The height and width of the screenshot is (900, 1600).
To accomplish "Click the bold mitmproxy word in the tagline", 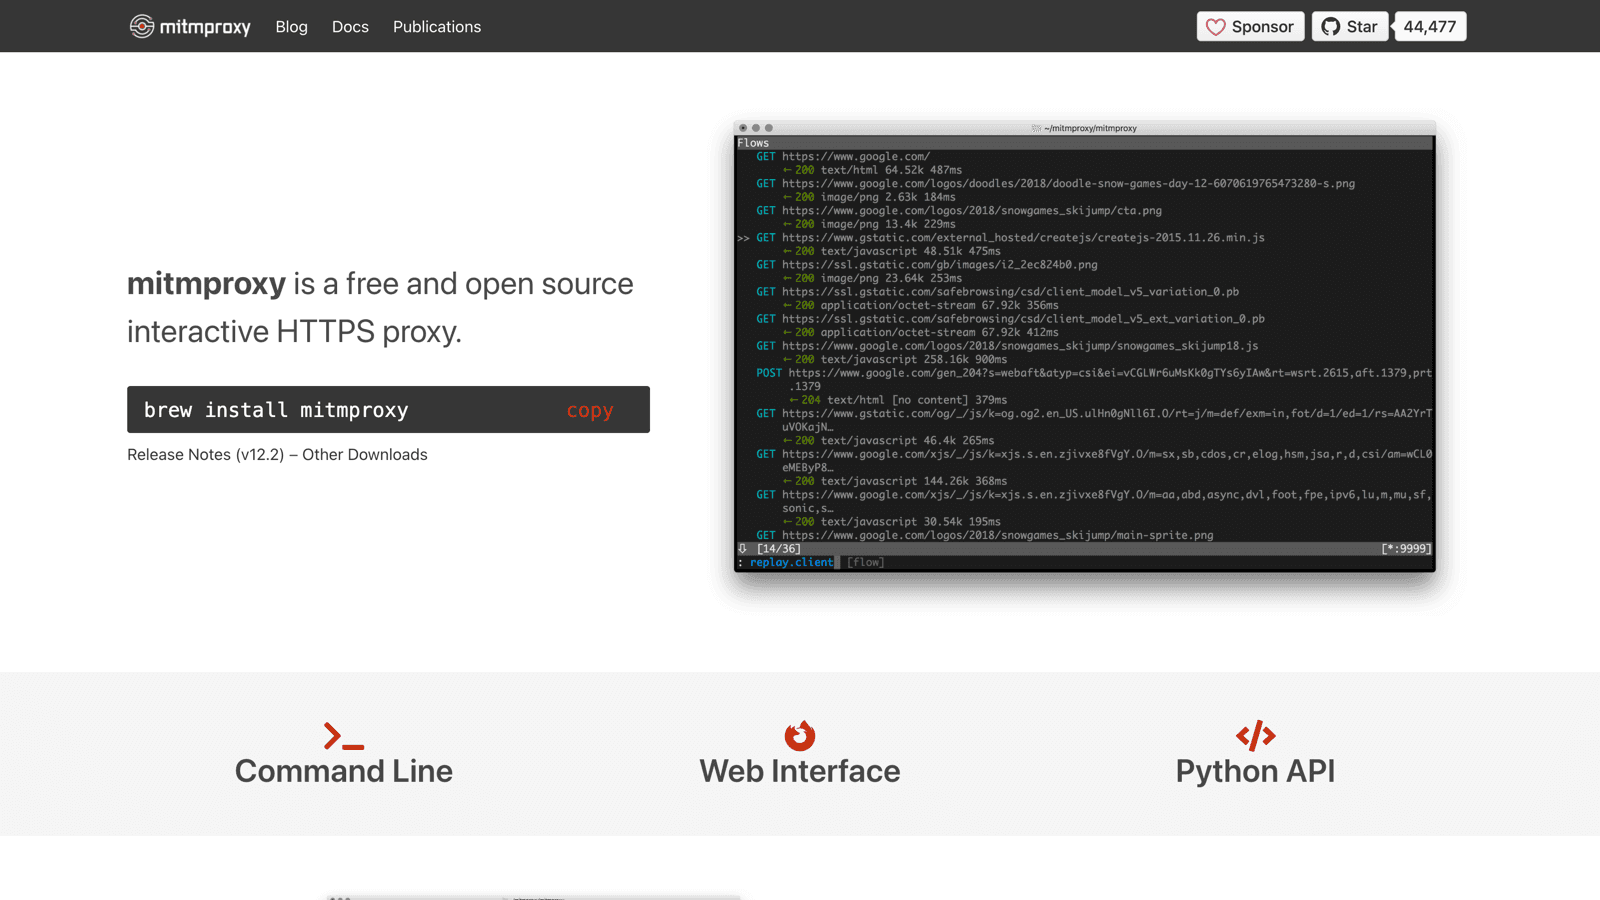I will [x=206, y=284].
